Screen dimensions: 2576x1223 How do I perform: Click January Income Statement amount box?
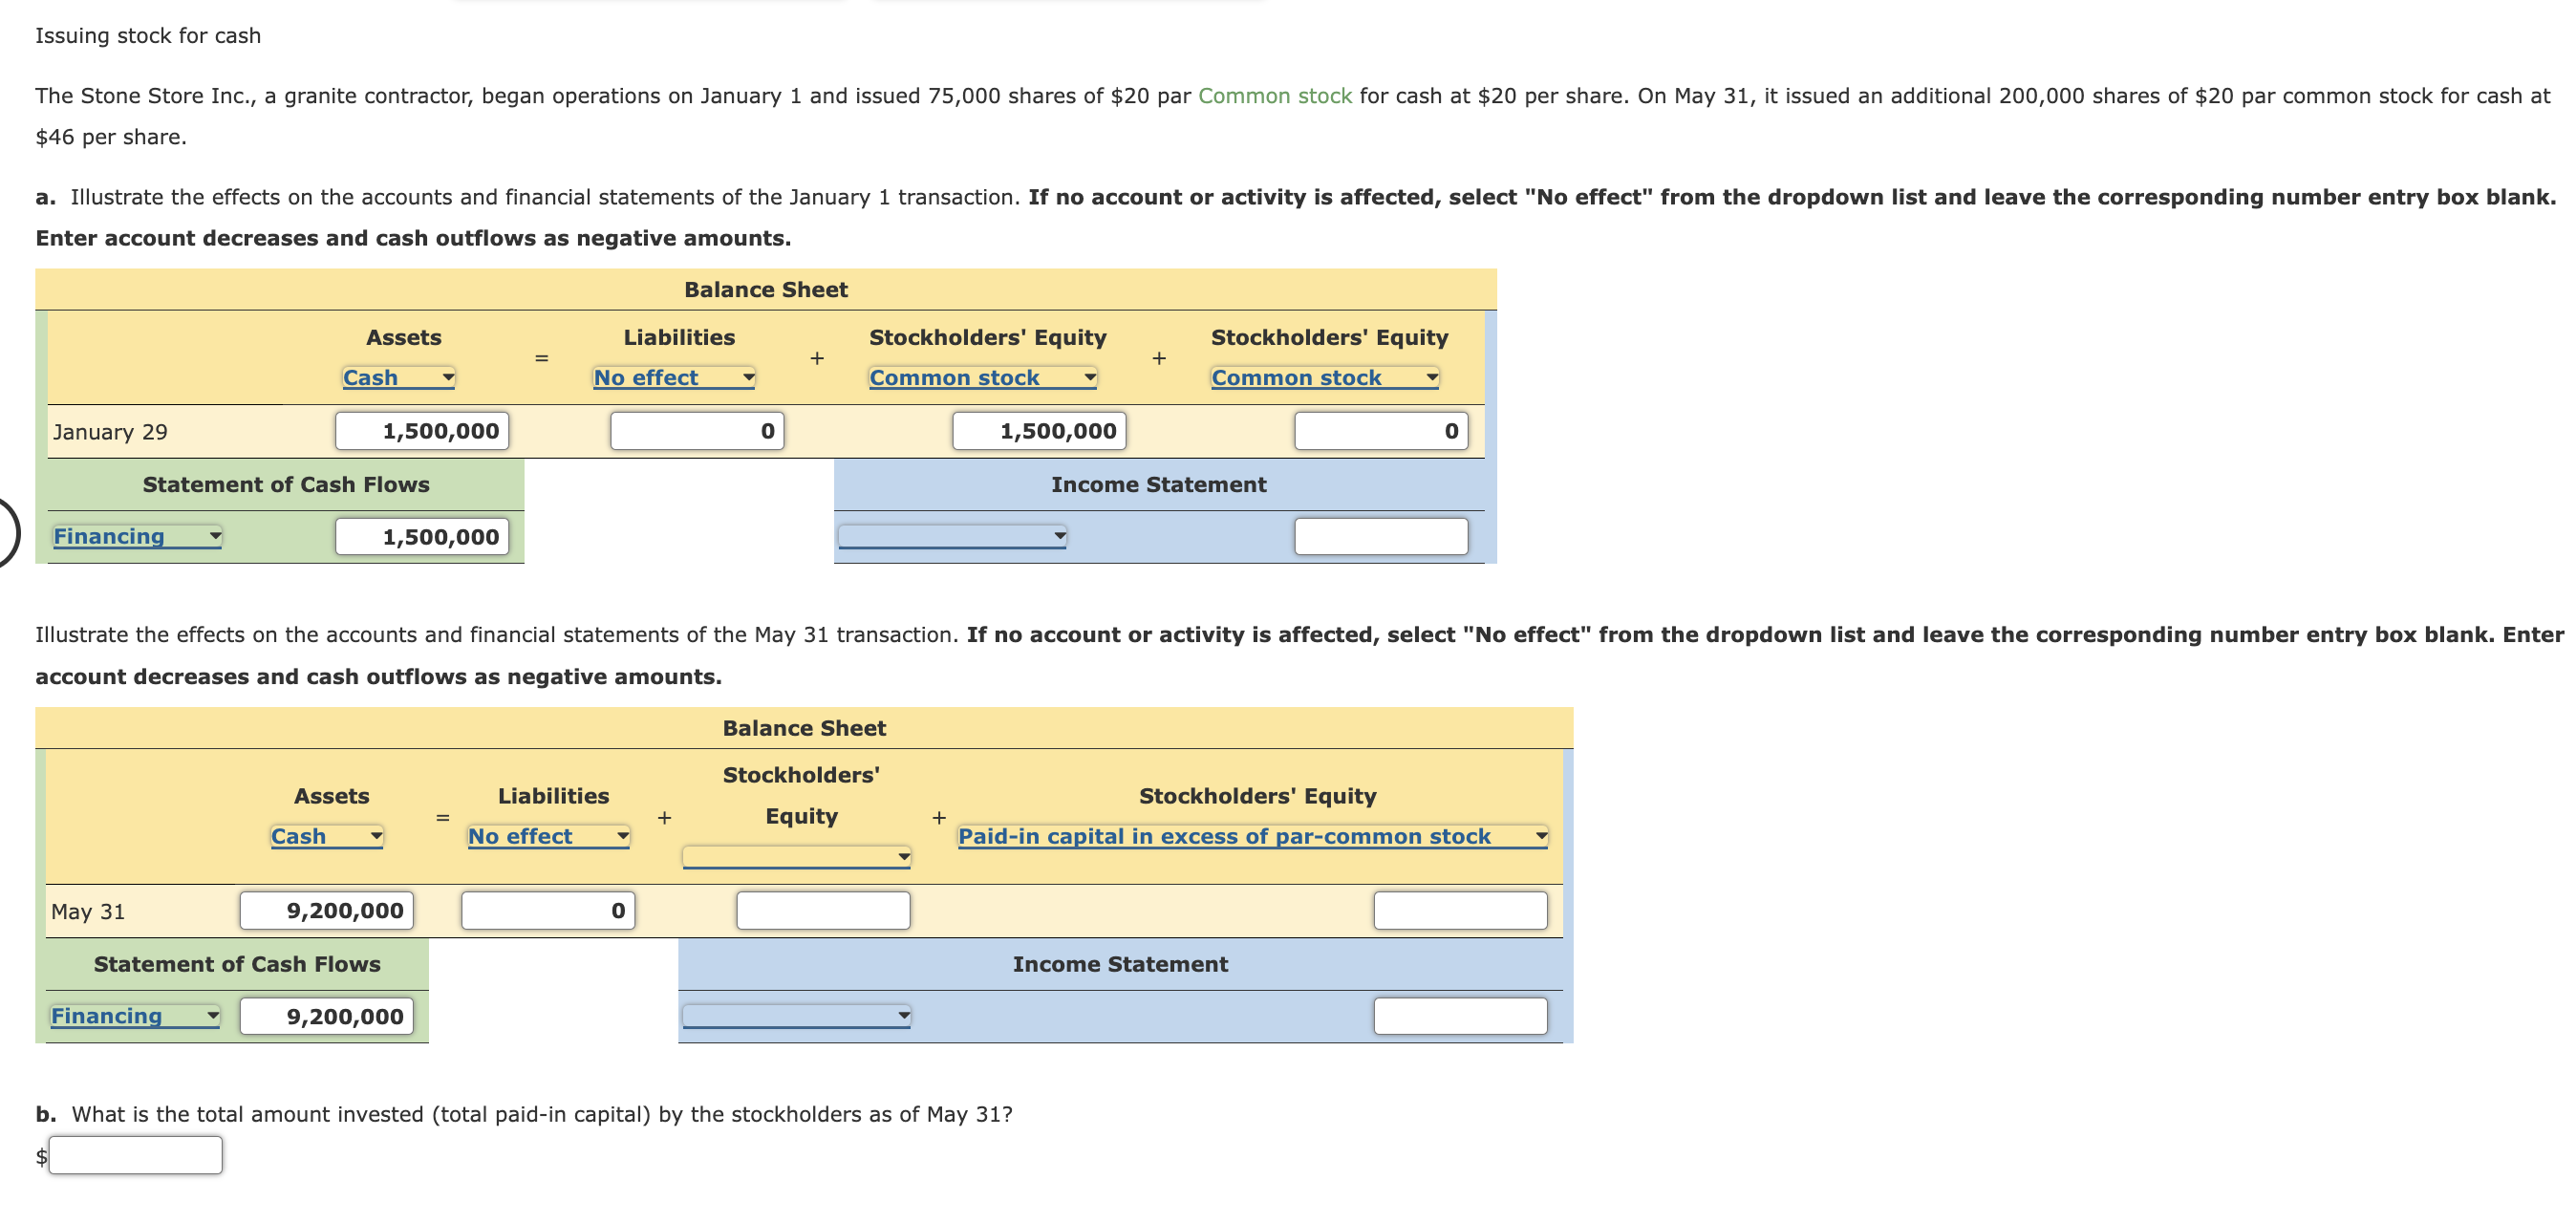pos(1380,537)
